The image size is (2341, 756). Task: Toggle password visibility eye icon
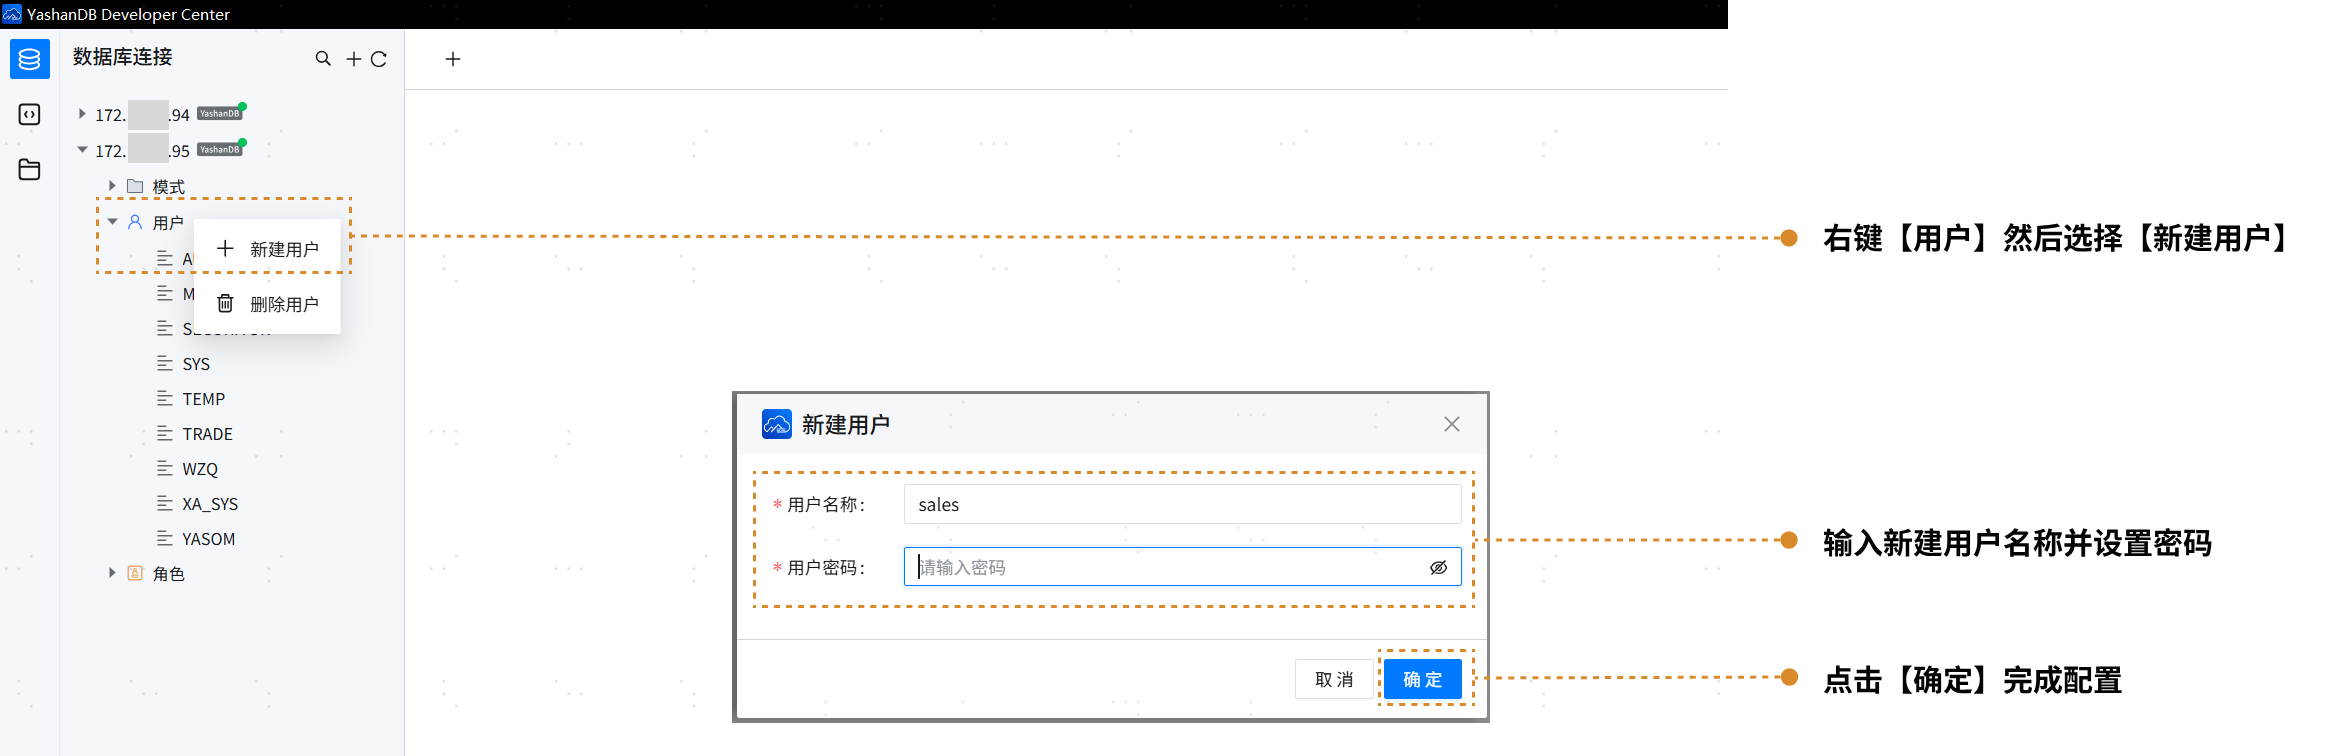point(1438,567)
